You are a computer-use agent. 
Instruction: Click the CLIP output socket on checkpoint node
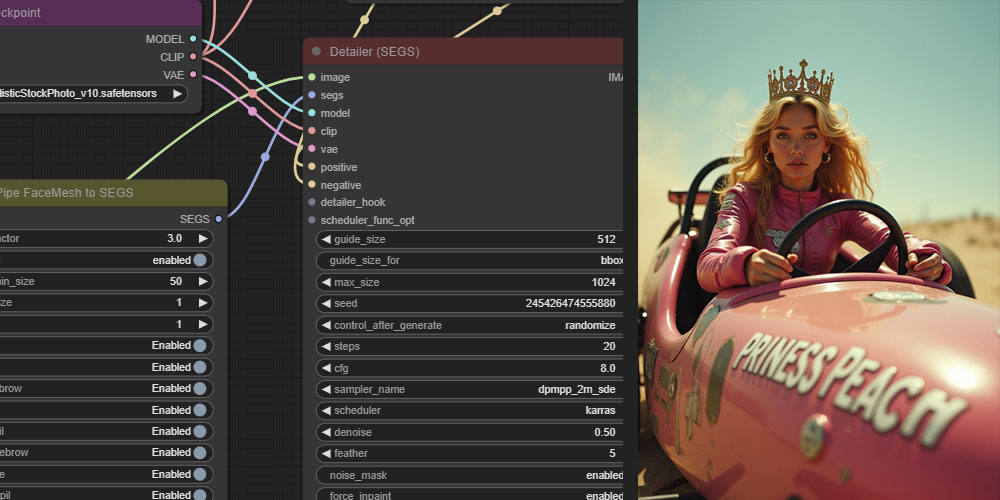(x=193, y=57)
